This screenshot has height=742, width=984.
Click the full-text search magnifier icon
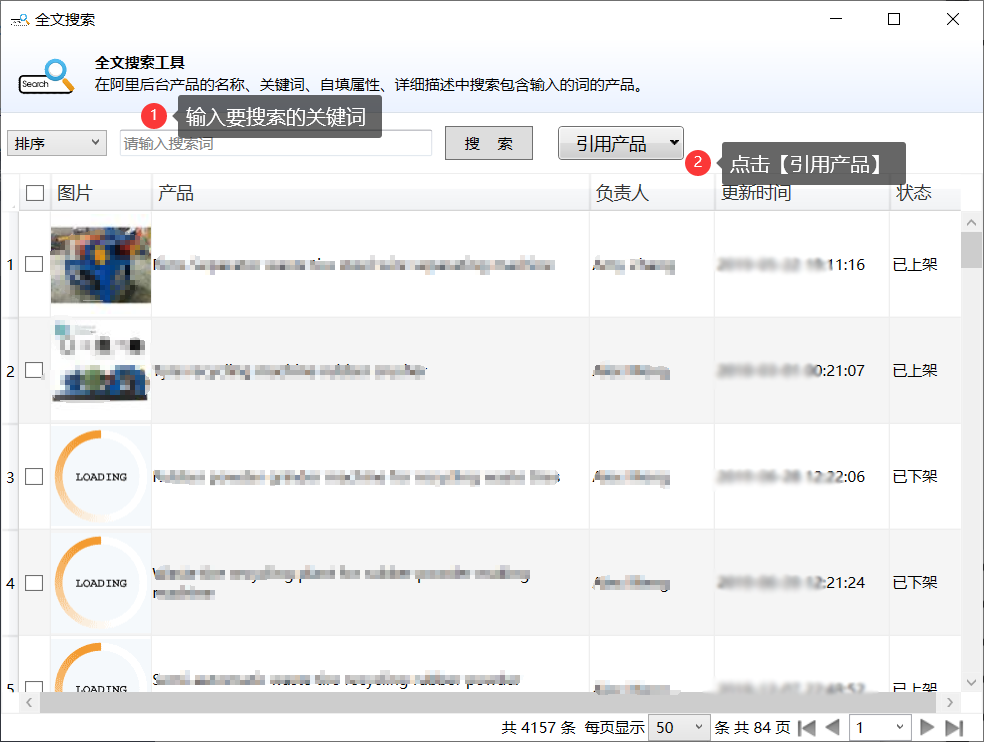coord(47,77)
